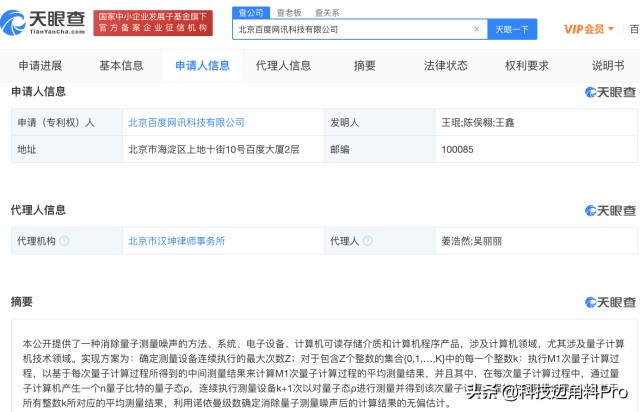The image size is (640, 412).
Task: Open the 申请人信息 section tab
Action: 202,65
